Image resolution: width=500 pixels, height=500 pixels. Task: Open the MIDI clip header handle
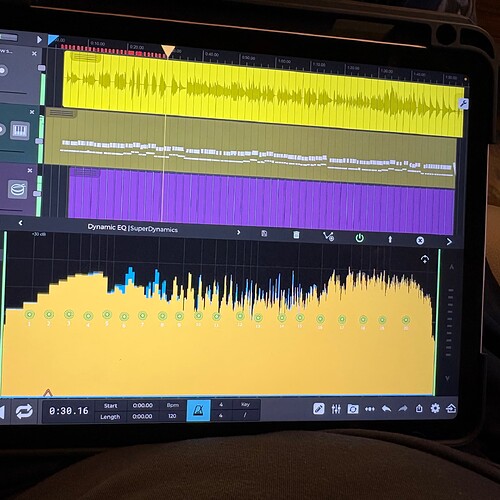[62, 113]
